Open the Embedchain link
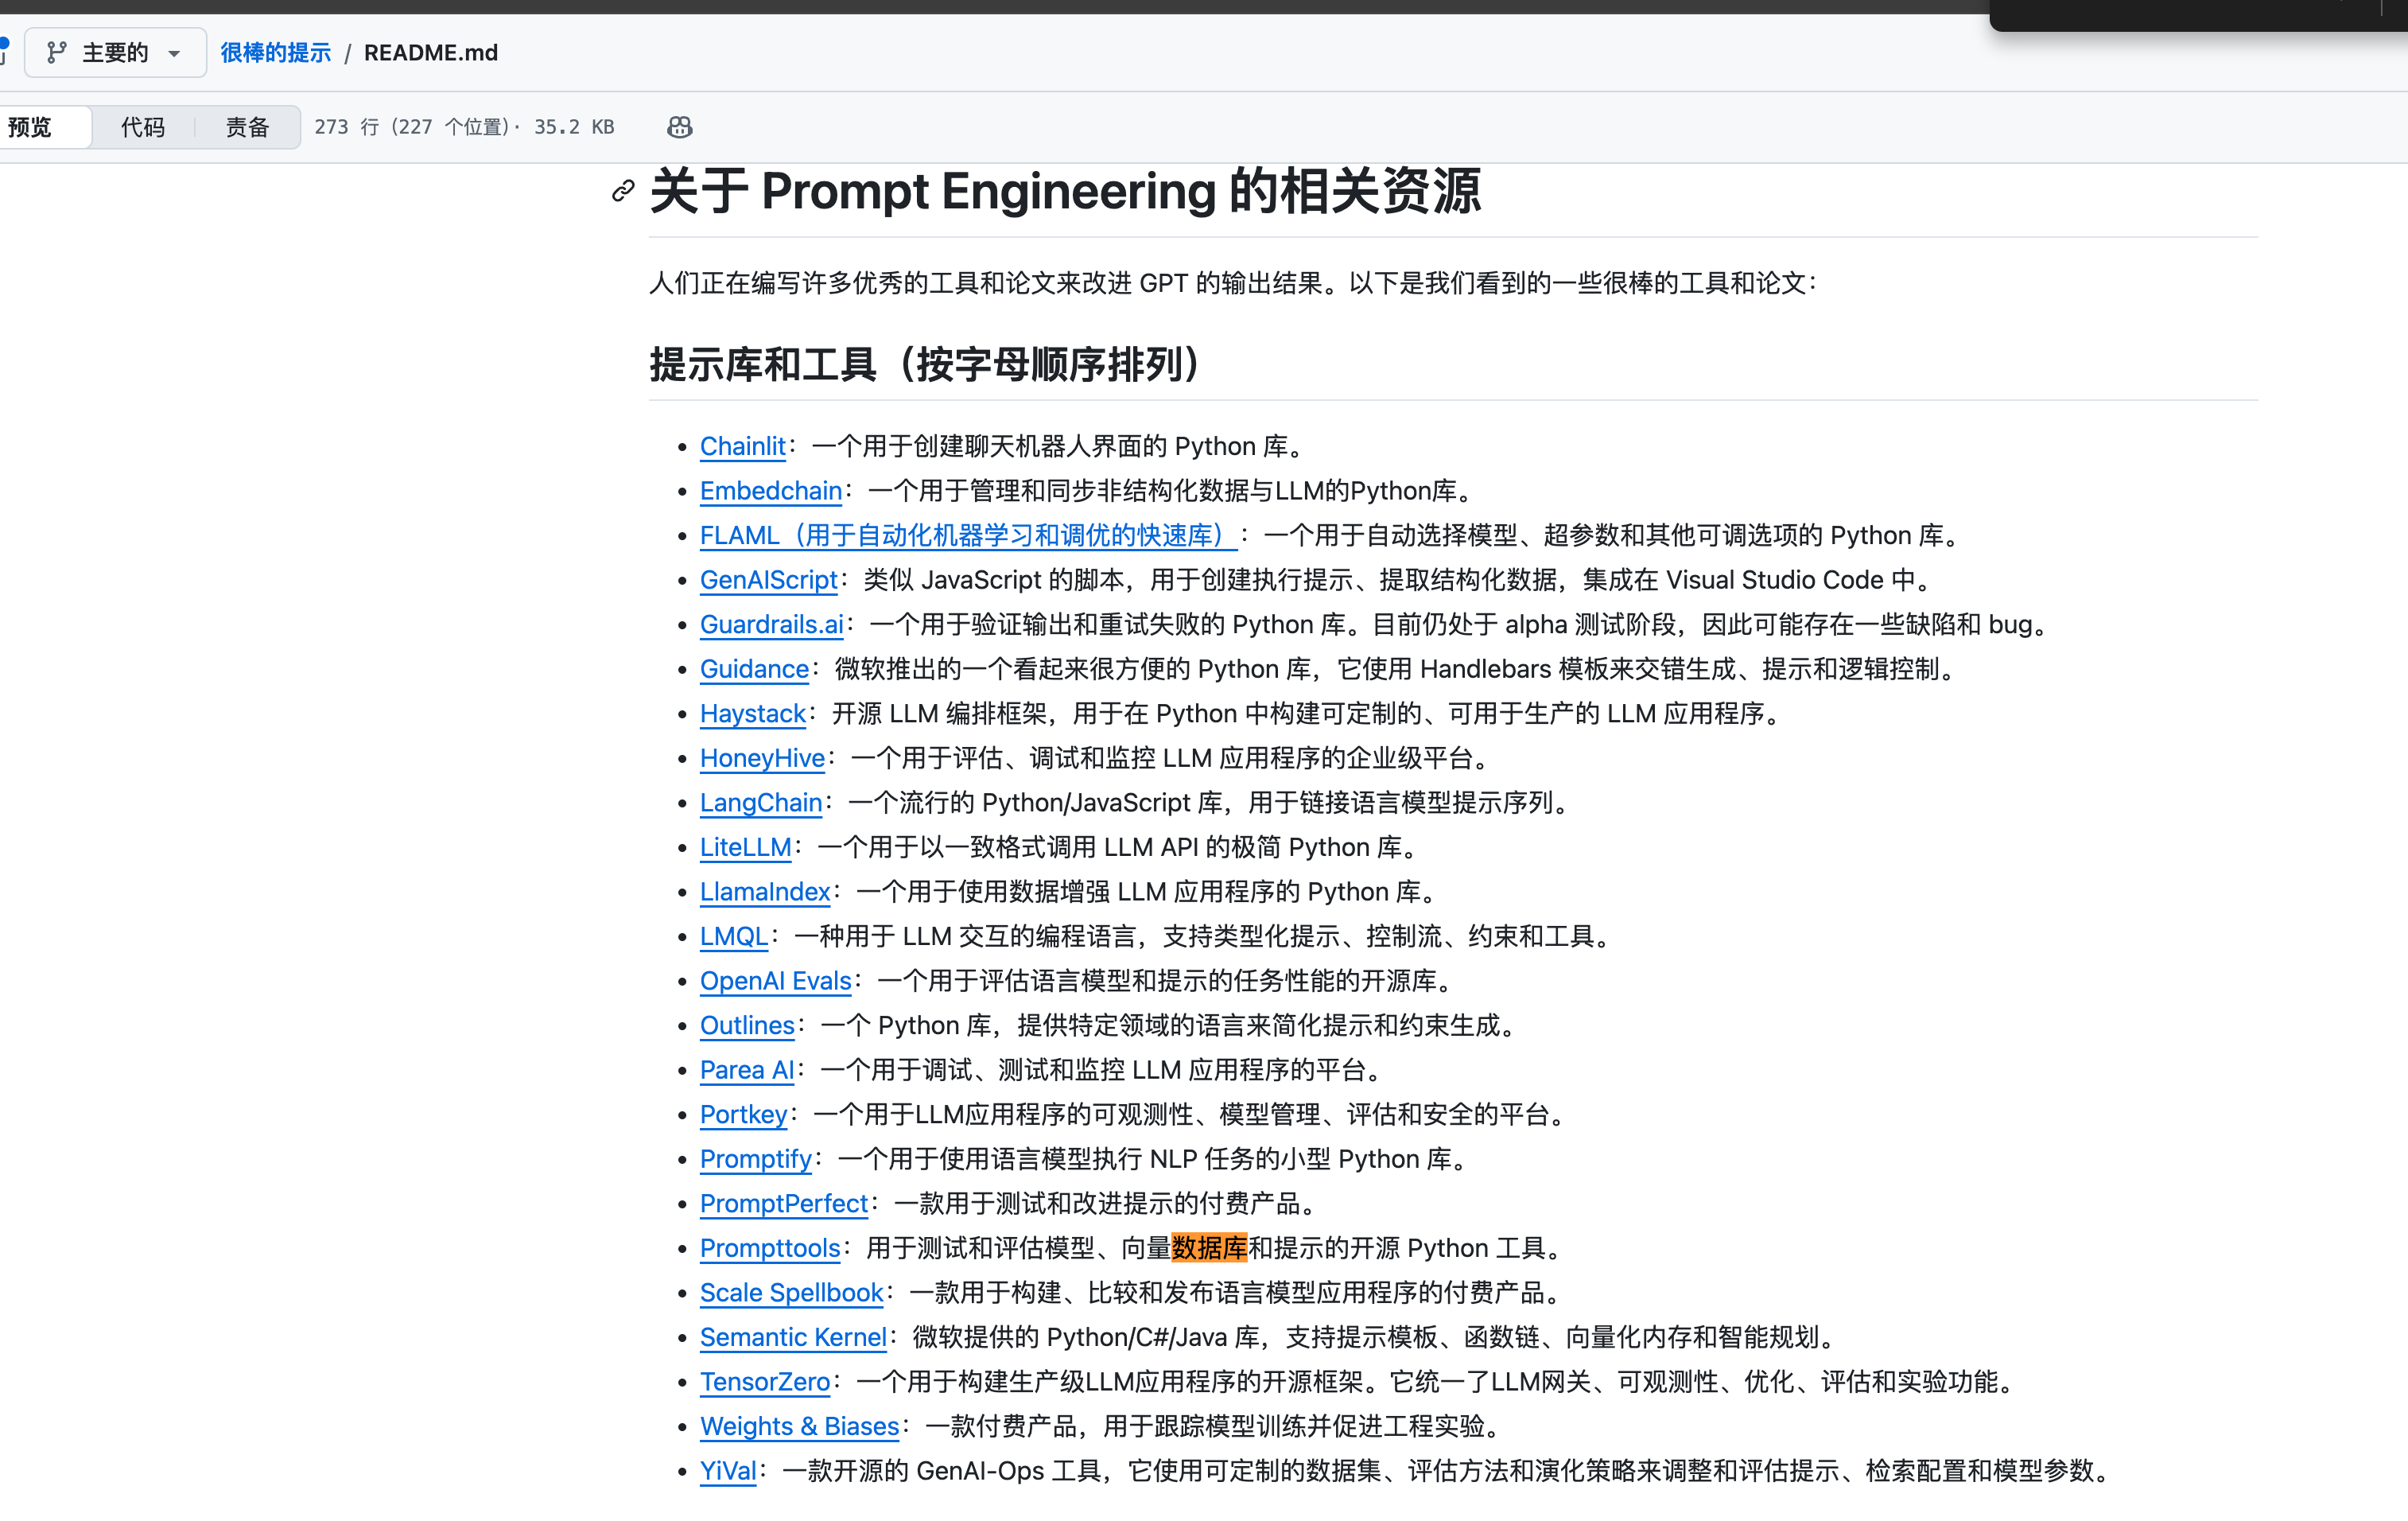2408x1521 pixels. (x=770, y=491)
